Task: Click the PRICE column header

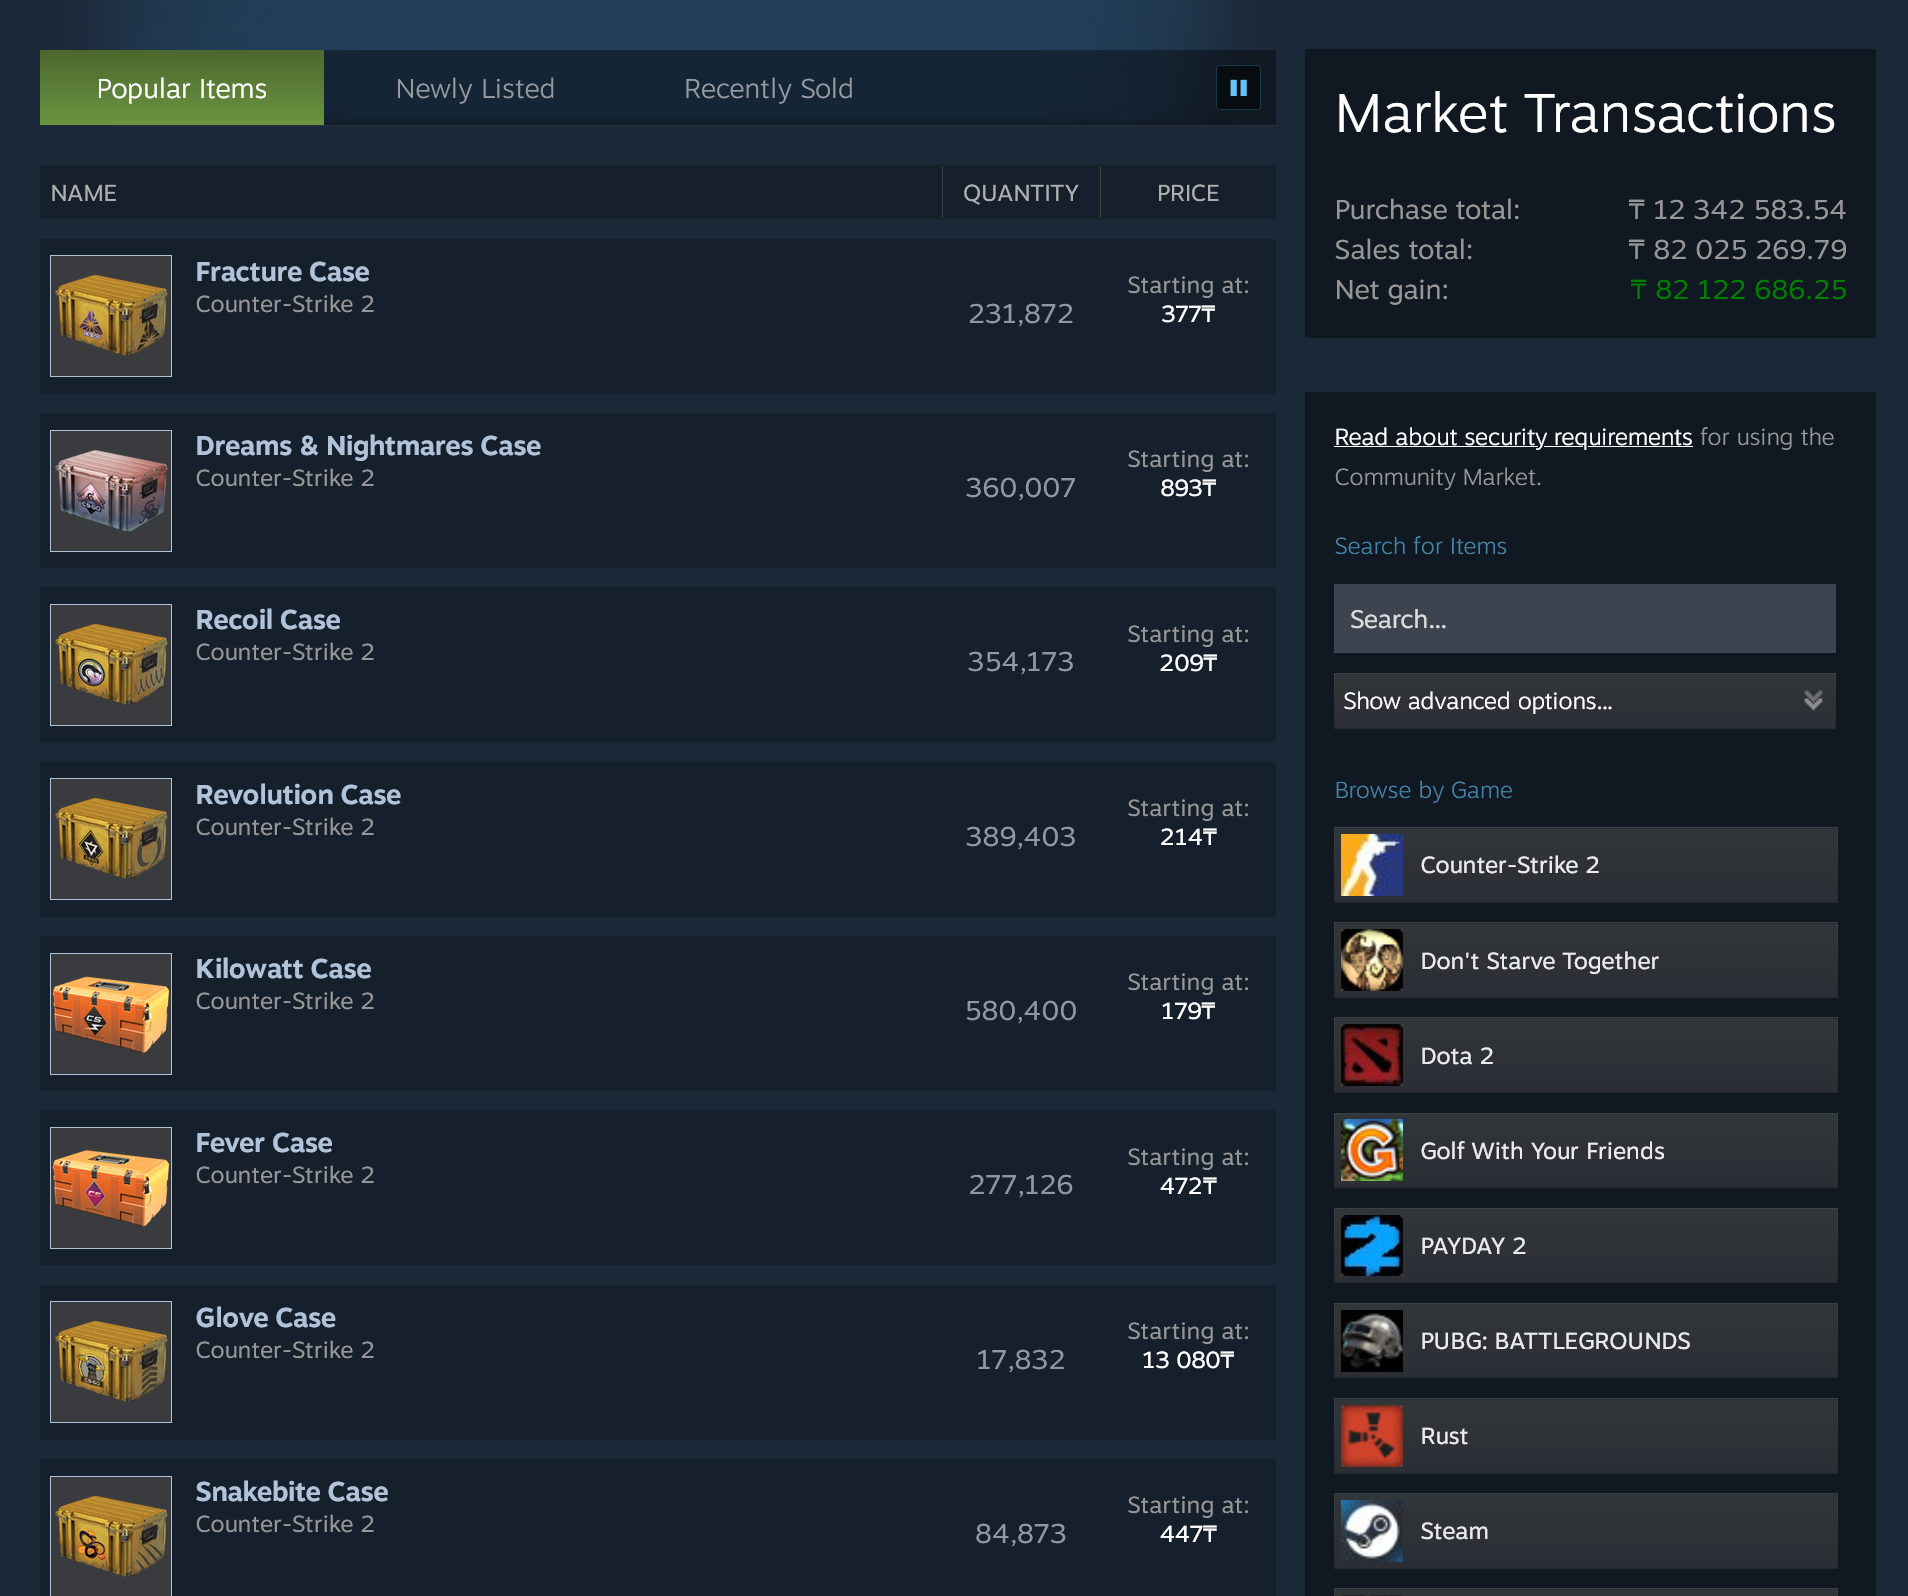Action: tap(1188, 193)
